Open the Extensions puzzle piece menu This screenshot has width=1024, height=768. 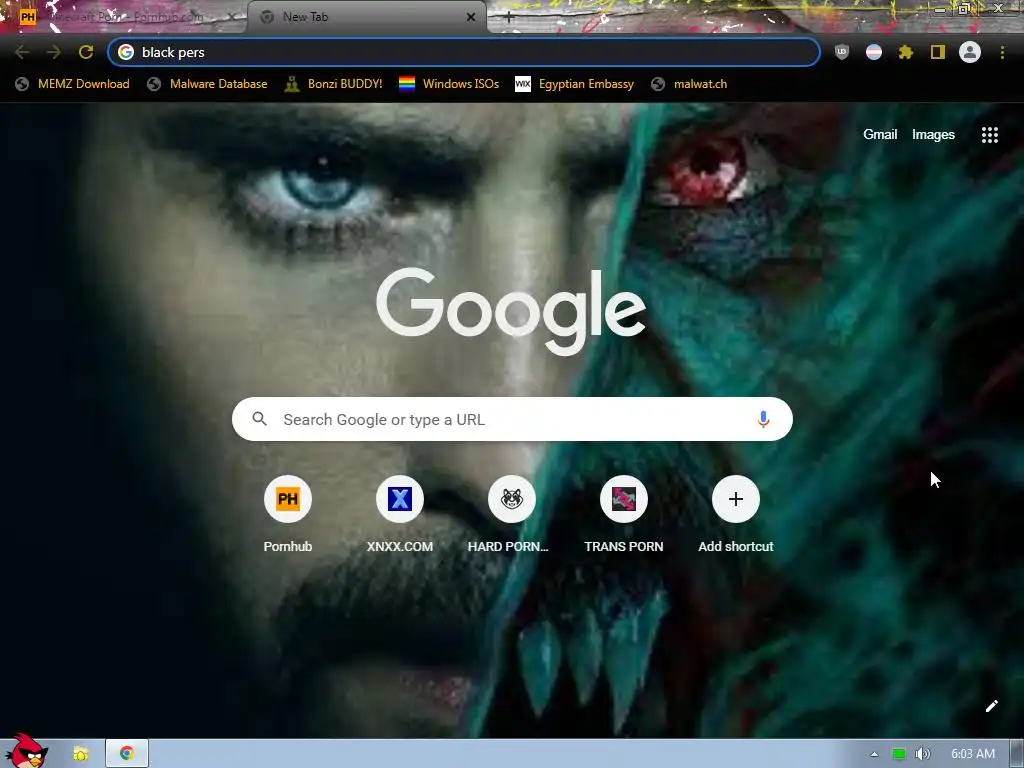click(x=906, y=52)
